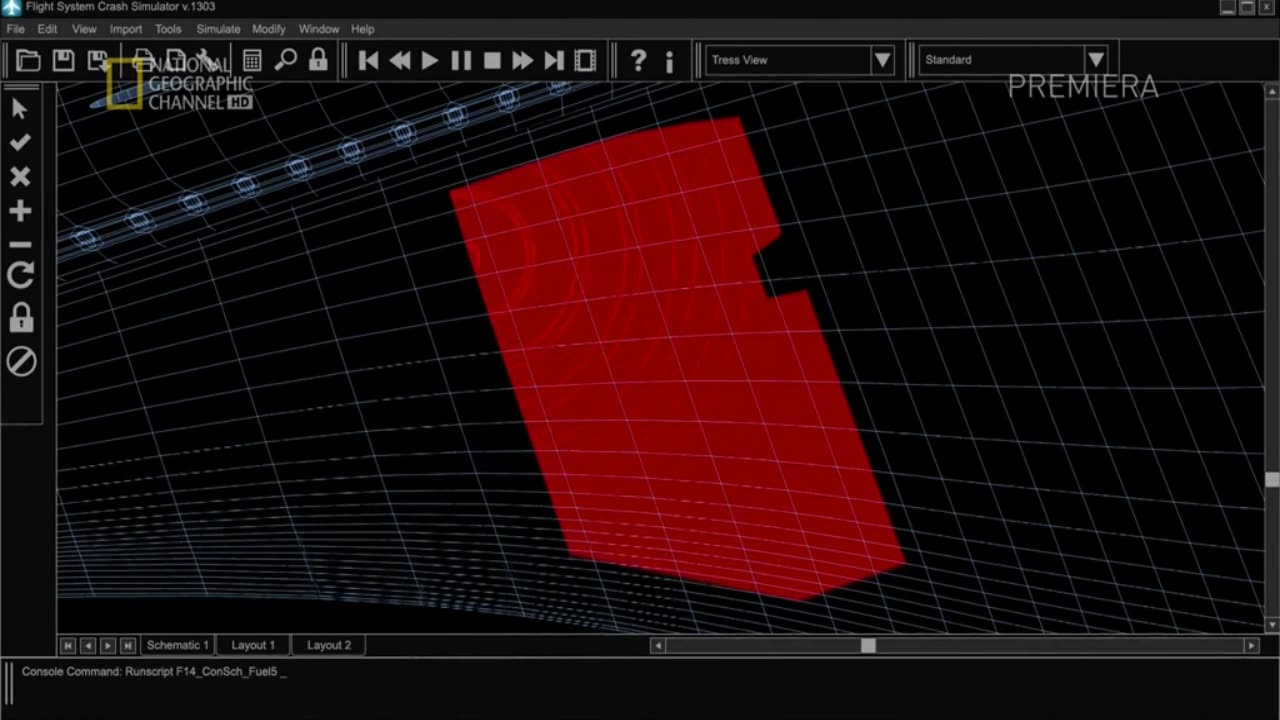1280x720 pixels.
Task: Click the vertical scrollbar thumb
Action: pyautogui.click(x=1272, y=480)
